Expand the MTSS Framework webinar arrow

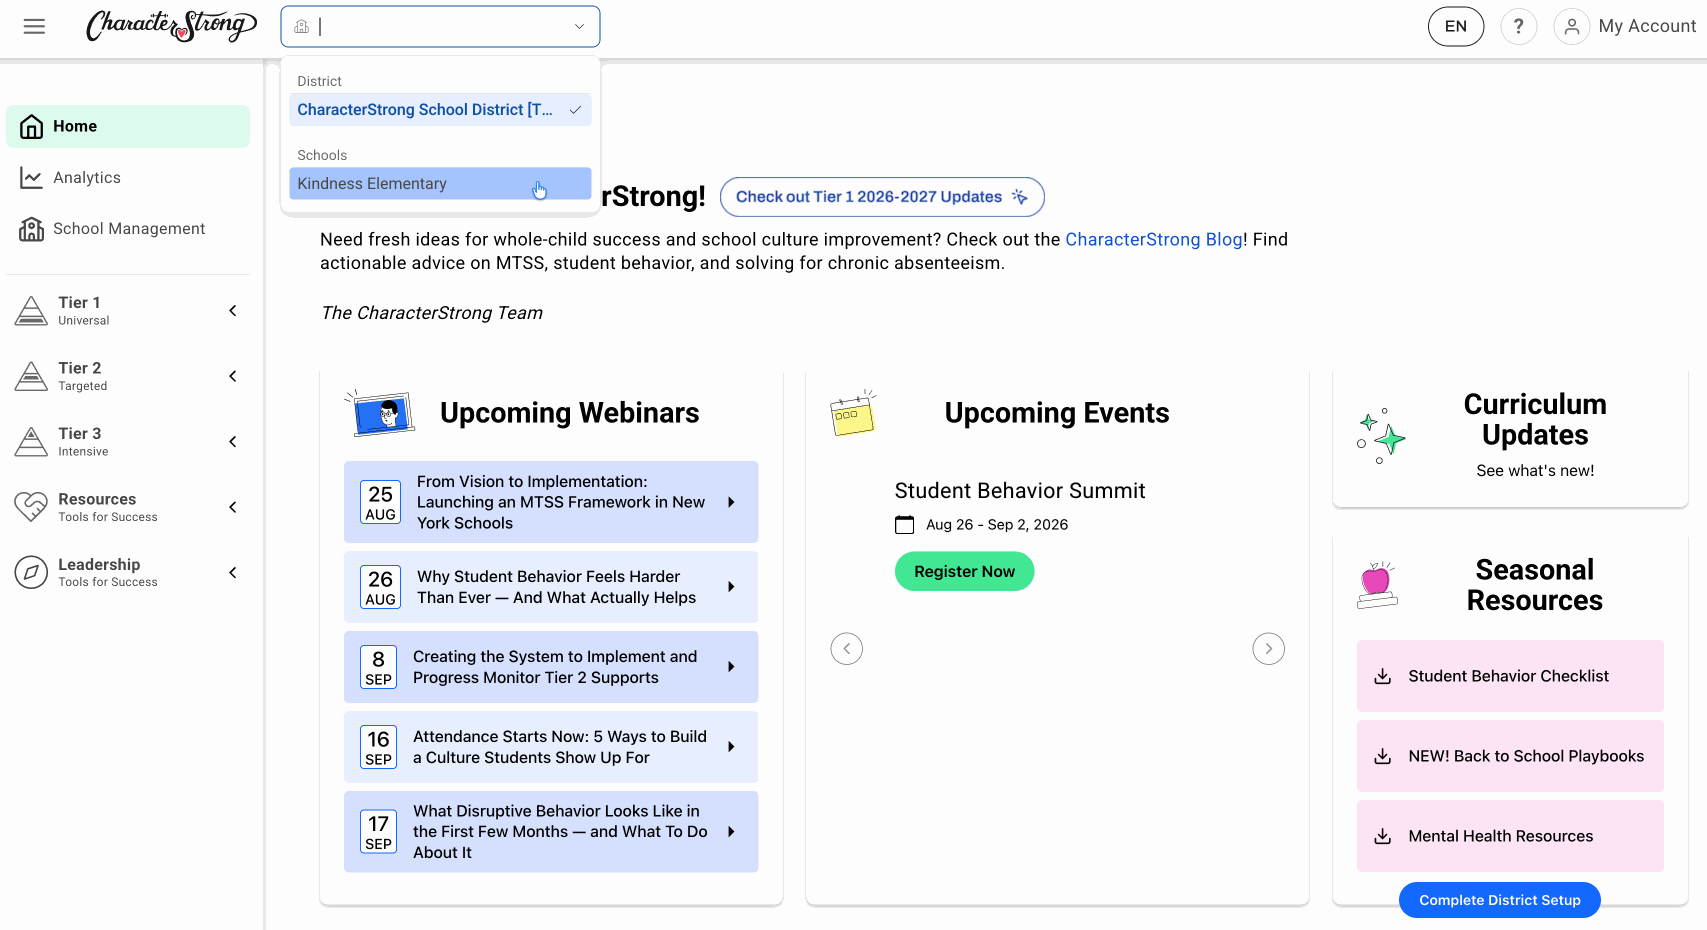tap(731, 502)
